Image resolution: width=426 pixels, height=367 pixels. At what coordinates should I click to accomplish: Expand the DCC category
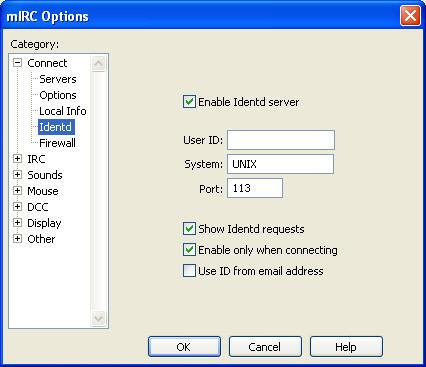point(17,207)
